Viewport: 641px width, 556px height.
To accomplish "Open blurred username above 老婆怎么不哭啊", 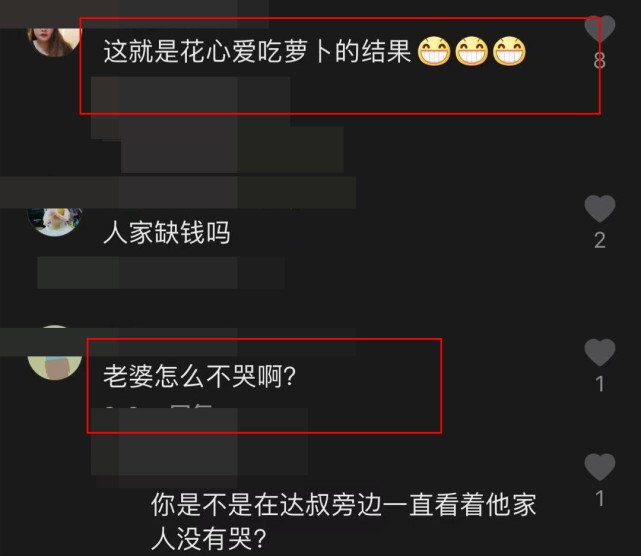I will [x=178, y=341].
